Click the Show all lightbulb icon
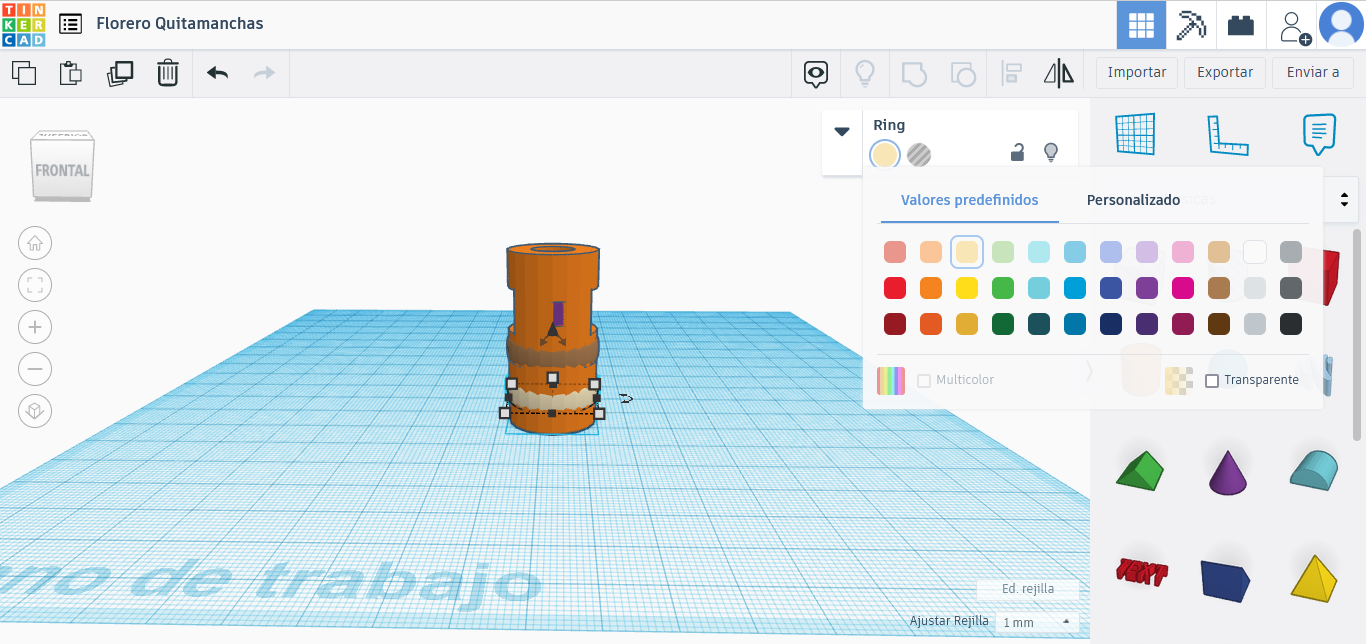The width and height of the screenshot is (1366, 644). click(864, 73)
